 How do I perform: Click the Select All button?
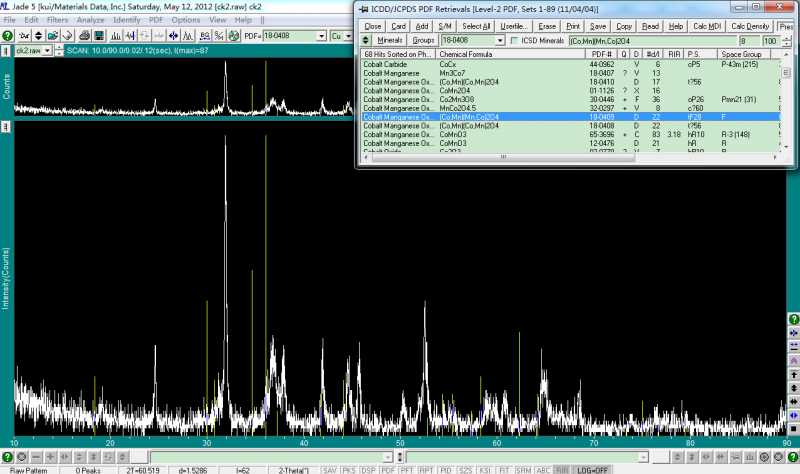coord(476,25)
